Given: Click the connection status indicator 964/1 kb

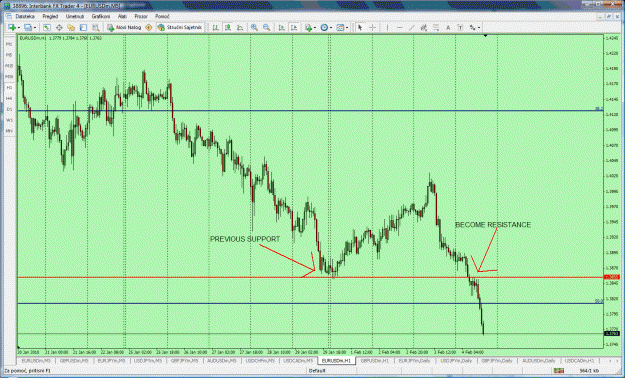Looking at the screenshot, I should click(576, 371).
